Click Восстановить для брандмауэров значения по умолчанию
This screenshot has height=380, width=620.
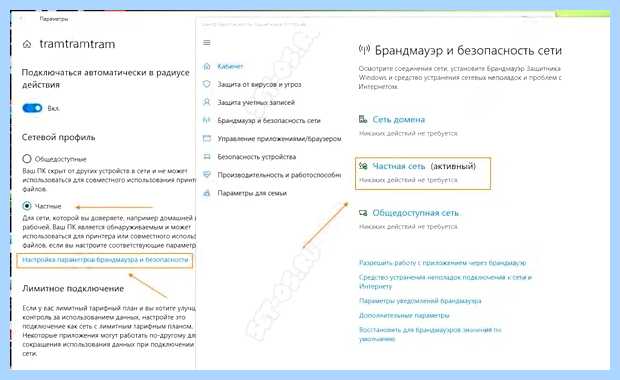[430, 334]
